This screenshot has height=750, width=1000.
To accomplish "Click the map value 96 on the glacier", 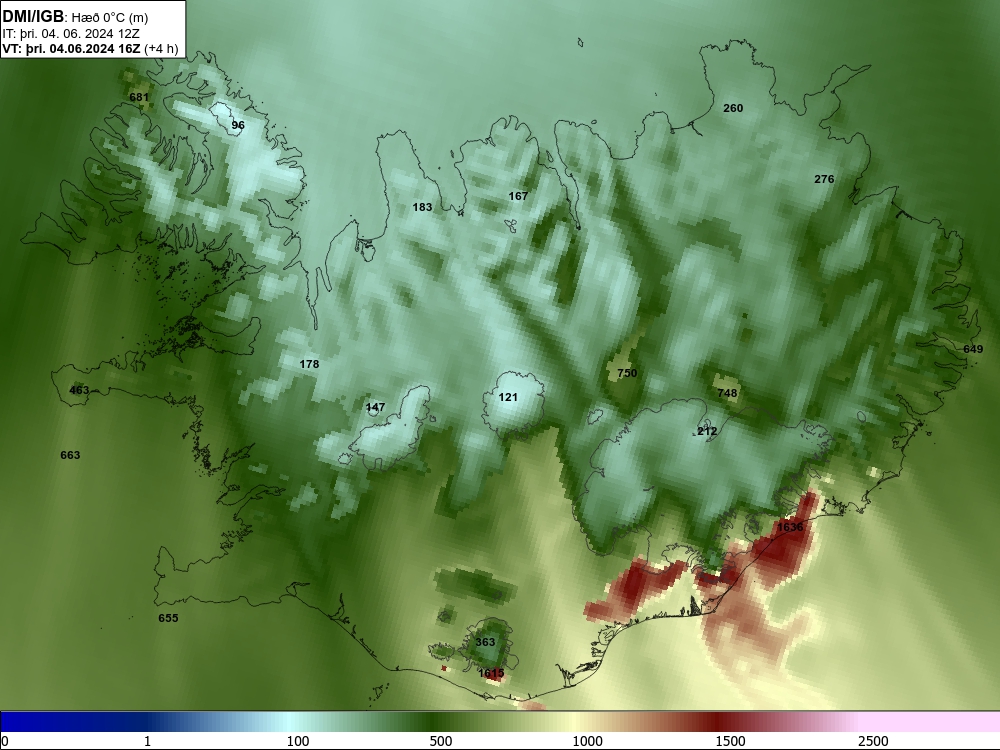I will 238,125.
